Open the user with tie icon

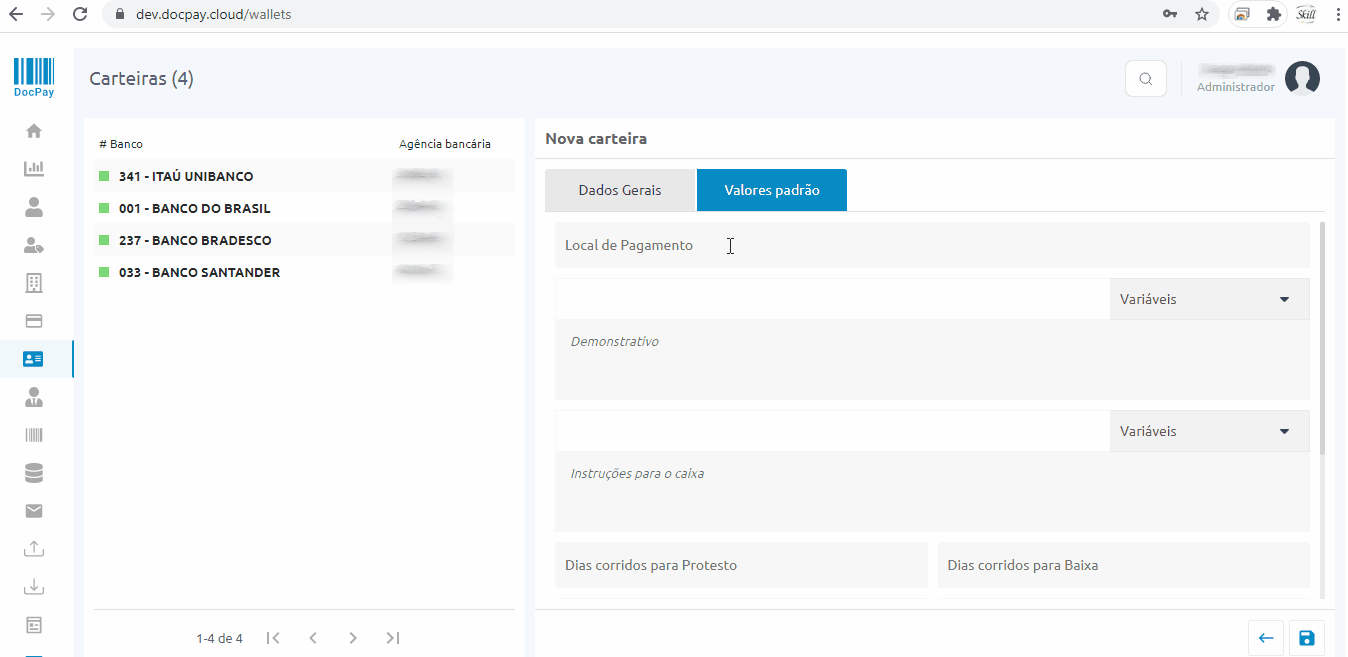[x=34, y=397]
